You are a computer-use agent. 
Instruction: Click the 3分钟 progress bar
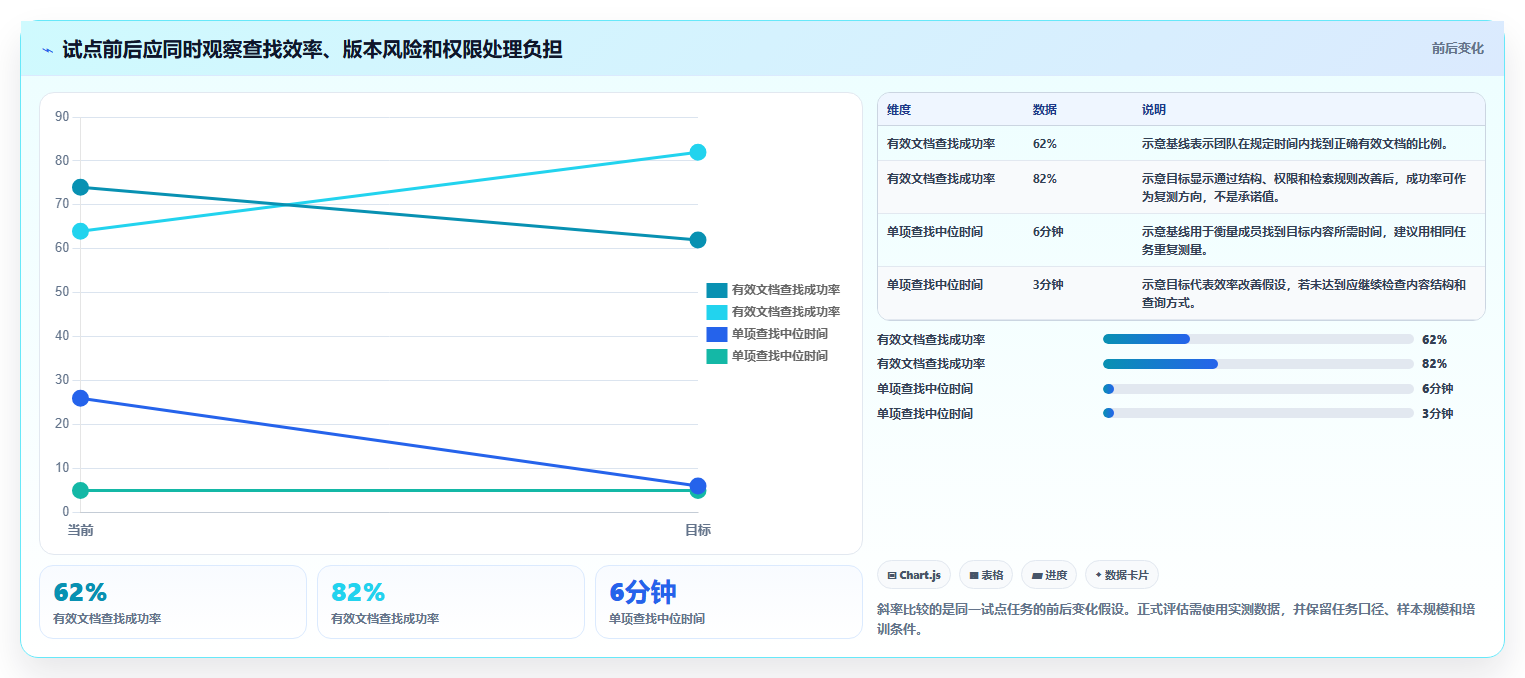(x=1258, y=413)
